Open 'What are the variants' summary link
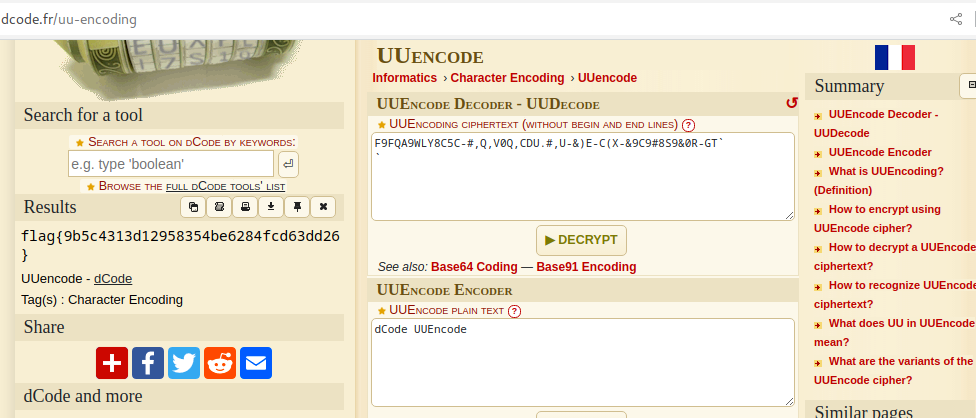This screenshot has height=418, width=976. click(x=895, y=371)
